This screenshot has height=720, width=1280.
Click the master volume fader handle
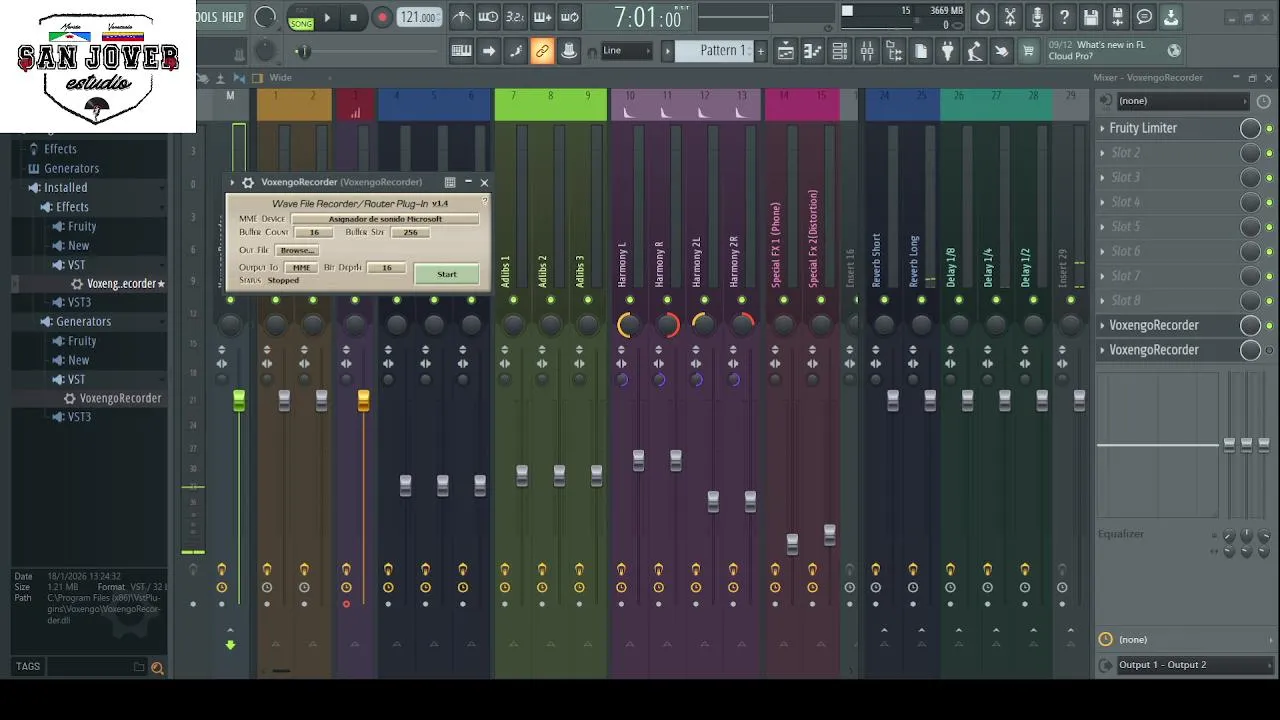(x=239, y=401)
